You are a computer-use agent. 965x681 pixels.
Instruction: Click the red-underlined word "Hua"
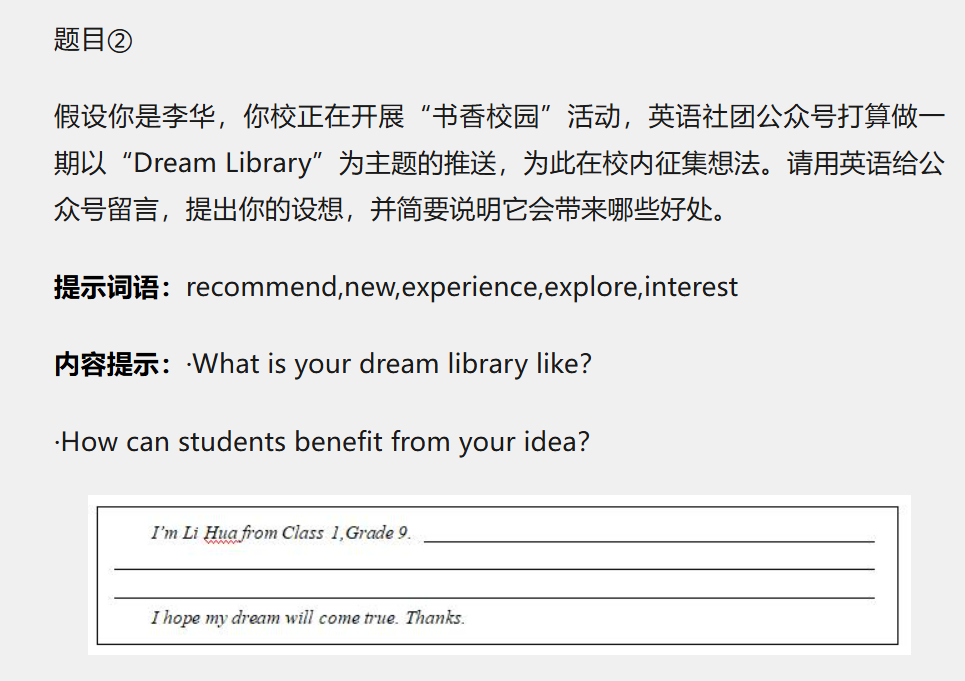click(221, 532)
